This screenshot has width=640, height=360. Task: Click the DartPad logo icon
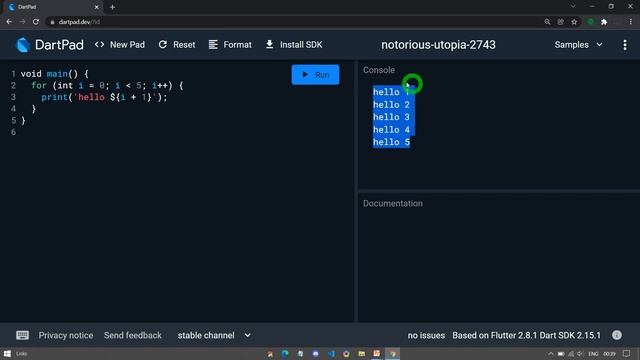[x=22, y=45]
